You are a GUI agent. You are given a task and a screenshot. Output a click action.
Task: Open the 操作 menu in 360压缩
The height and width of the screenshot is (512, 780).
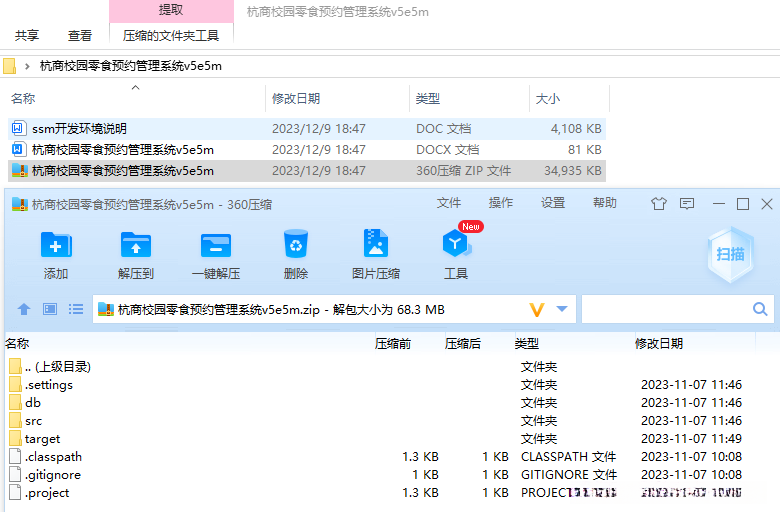pos(500,203)
